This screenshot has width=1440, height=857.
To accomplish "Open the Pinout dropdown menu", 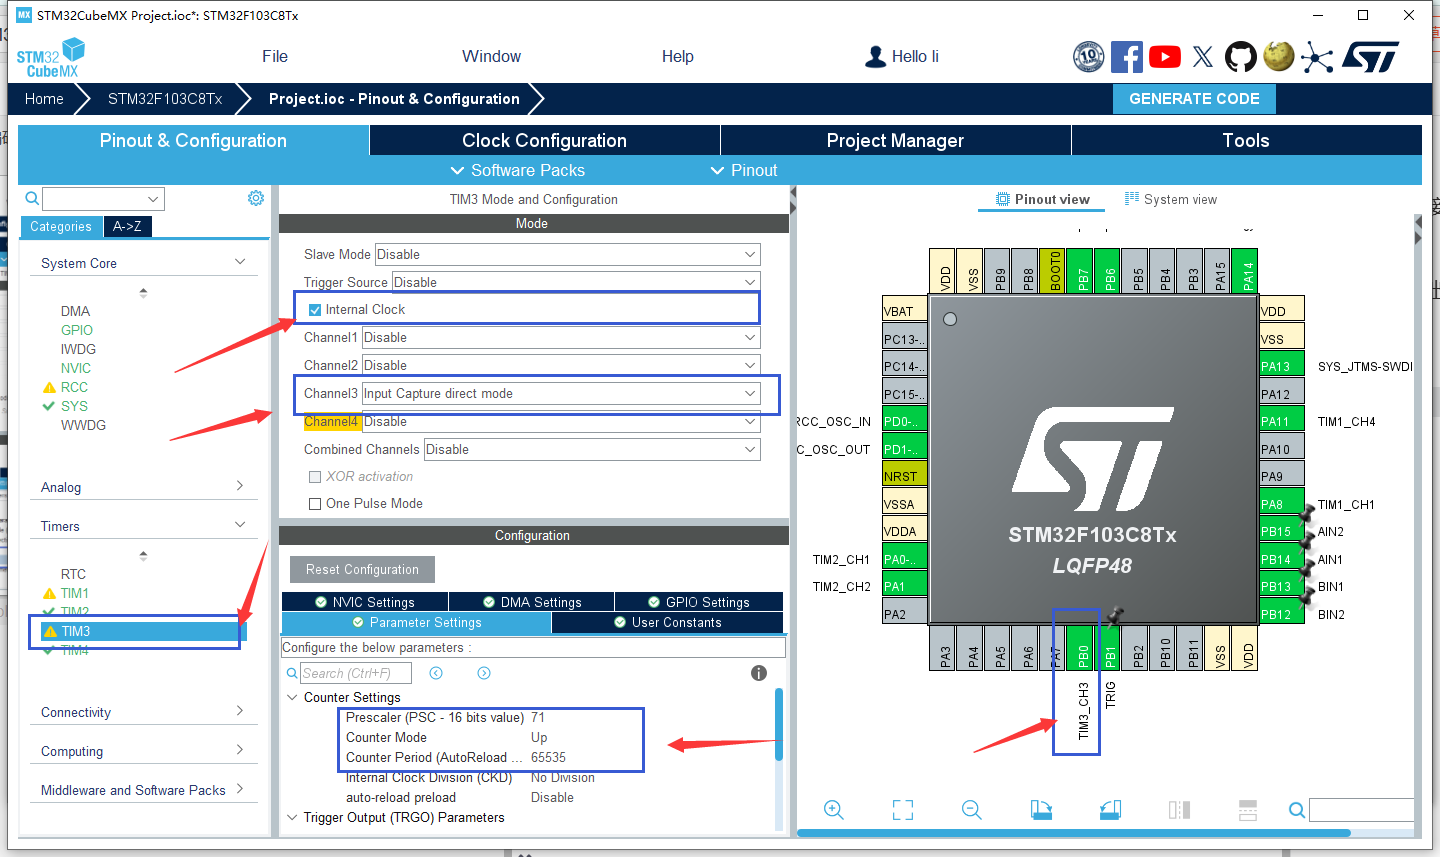I will [744, 171].
